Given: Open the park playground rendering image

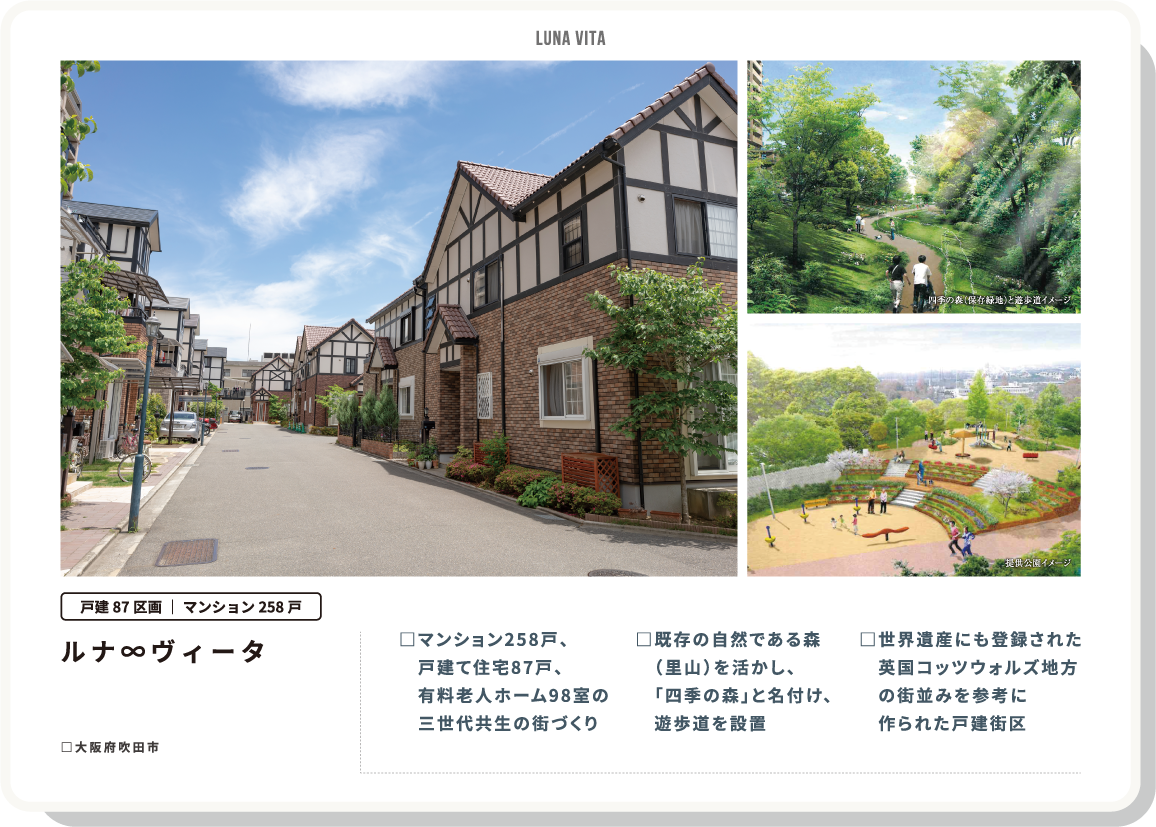Looking at the screenshot, I should pos(913,449).
